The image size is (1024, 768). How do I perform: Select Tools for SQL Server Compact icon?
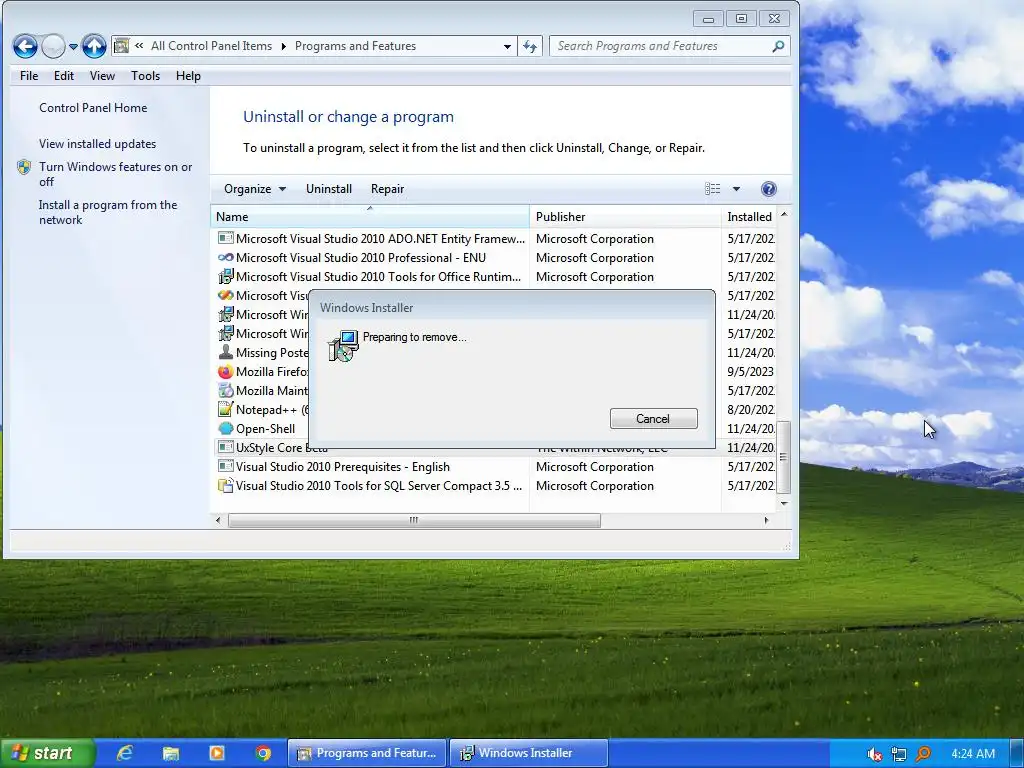click(x=225, y=485)
